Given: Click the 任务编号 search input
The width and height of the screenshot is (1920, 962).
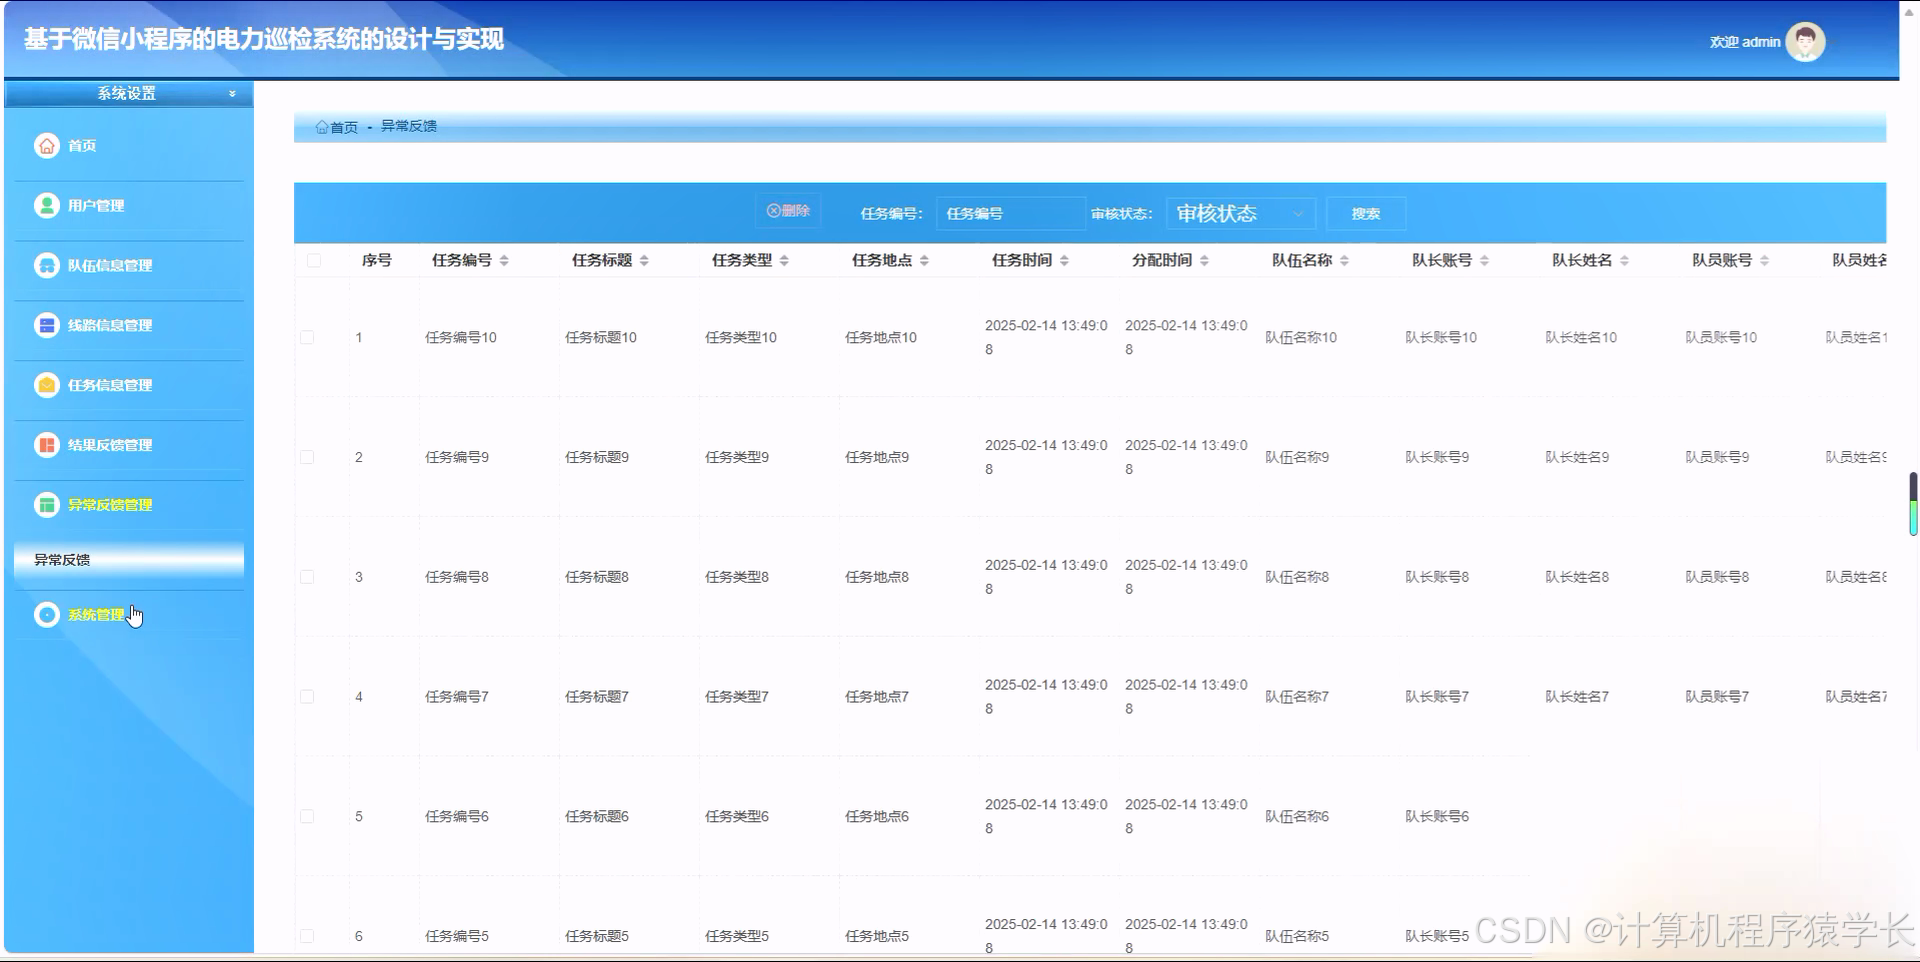Looking at the screenshot, I should point(1010,213).
